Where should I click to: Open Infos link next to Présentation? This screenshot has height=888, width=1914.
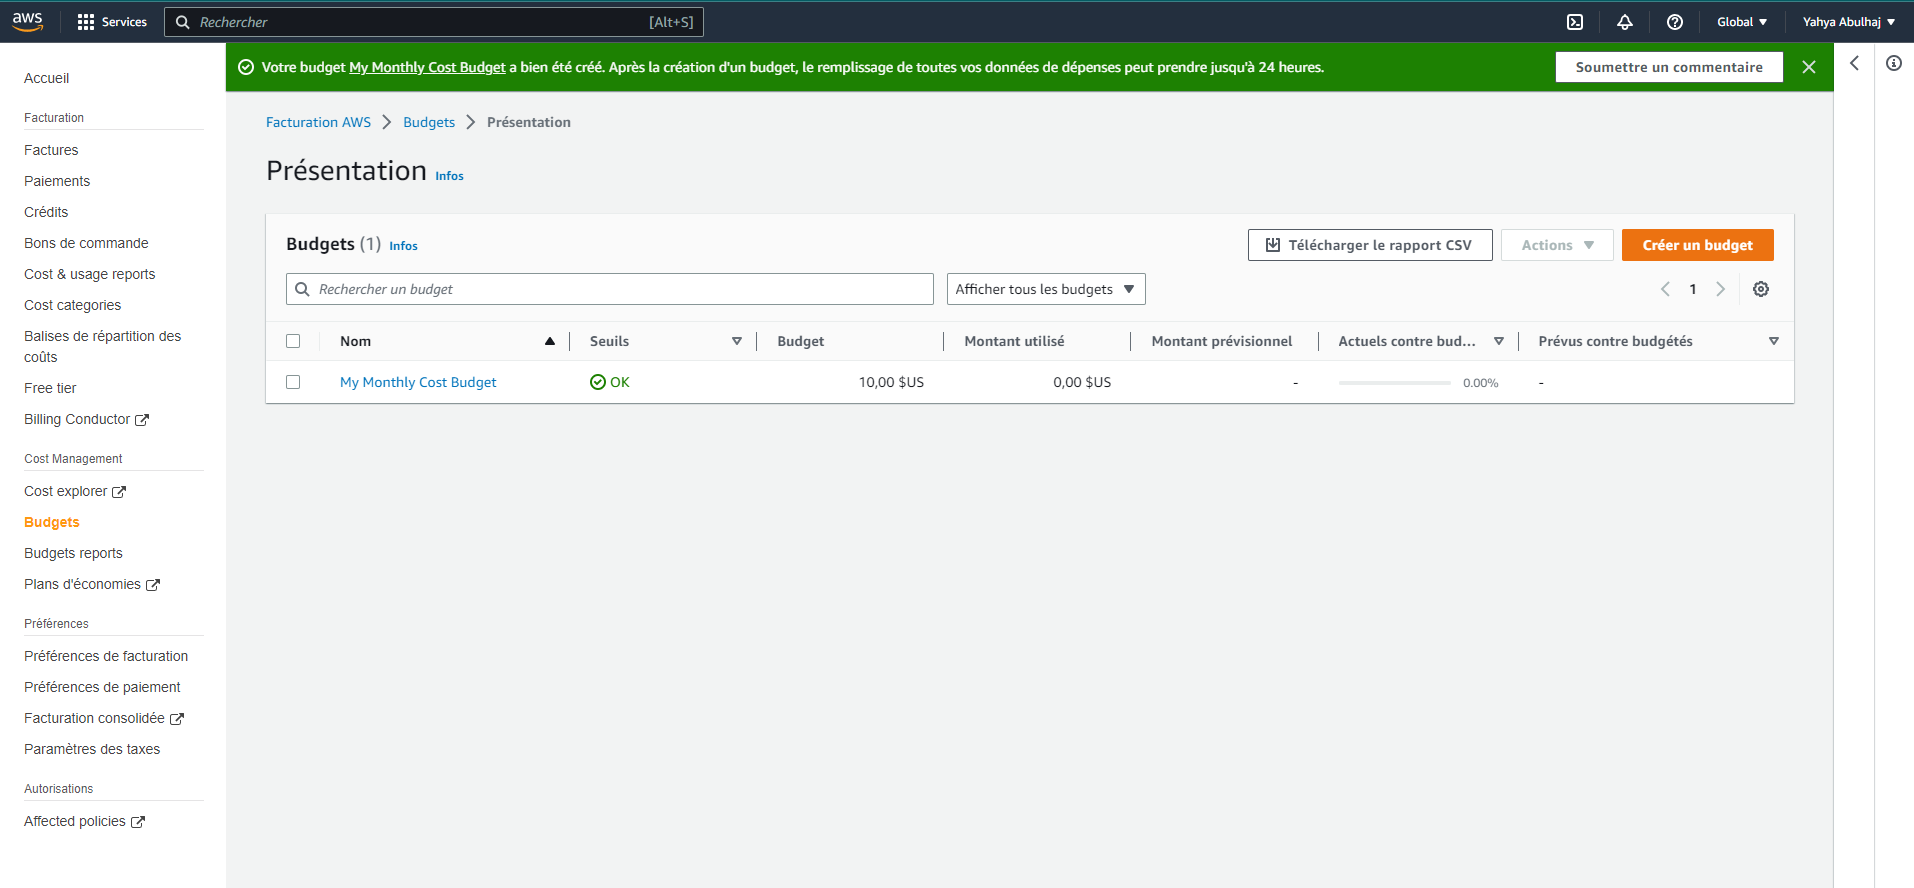pos(449,176)
